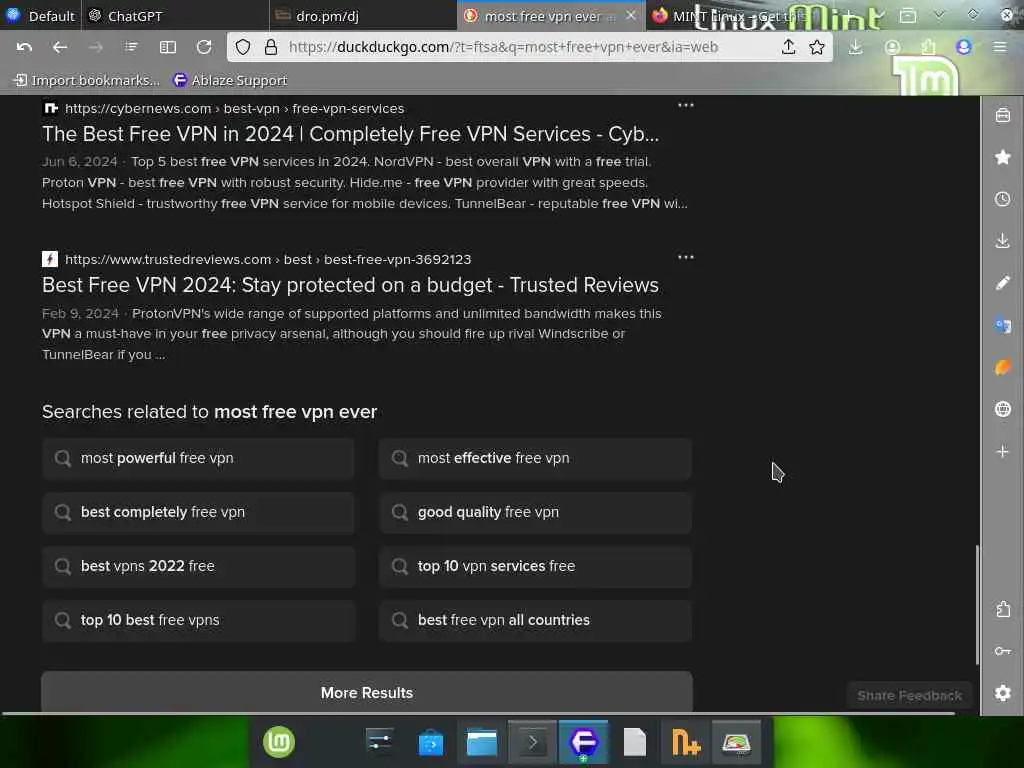Click the trustedreviews.com result URL breadcrumb

(x=268, y=259)
